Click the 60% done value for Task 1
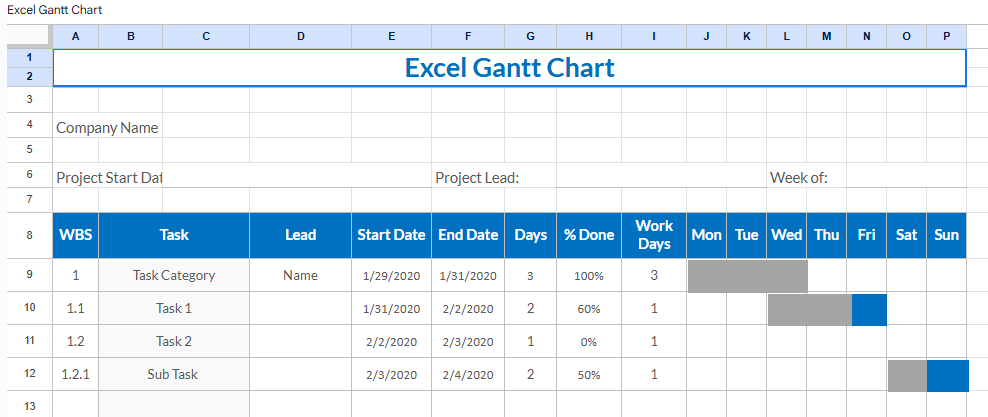The width and height of the screenshot is (988, 417). coord(589,309)
